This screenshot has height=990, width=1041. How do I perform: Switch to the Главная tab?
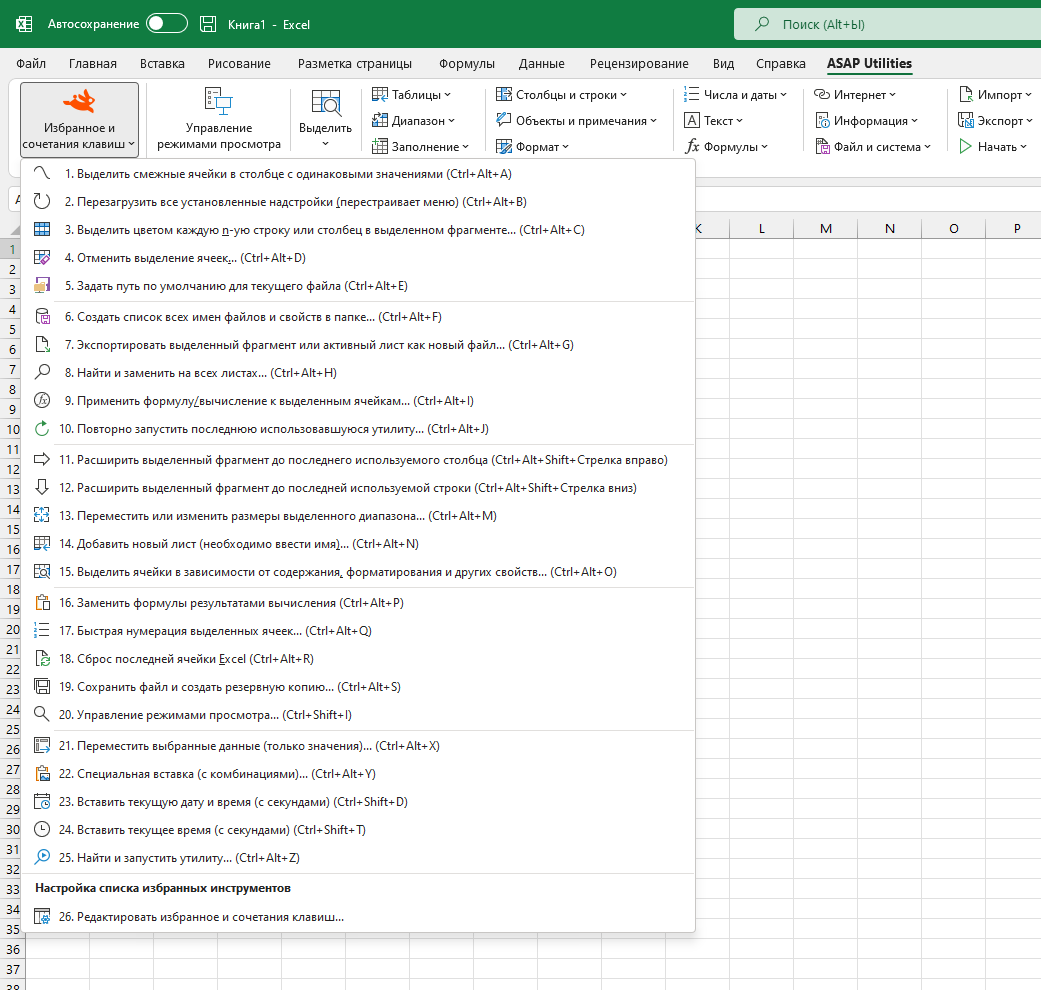pos(92,64)
